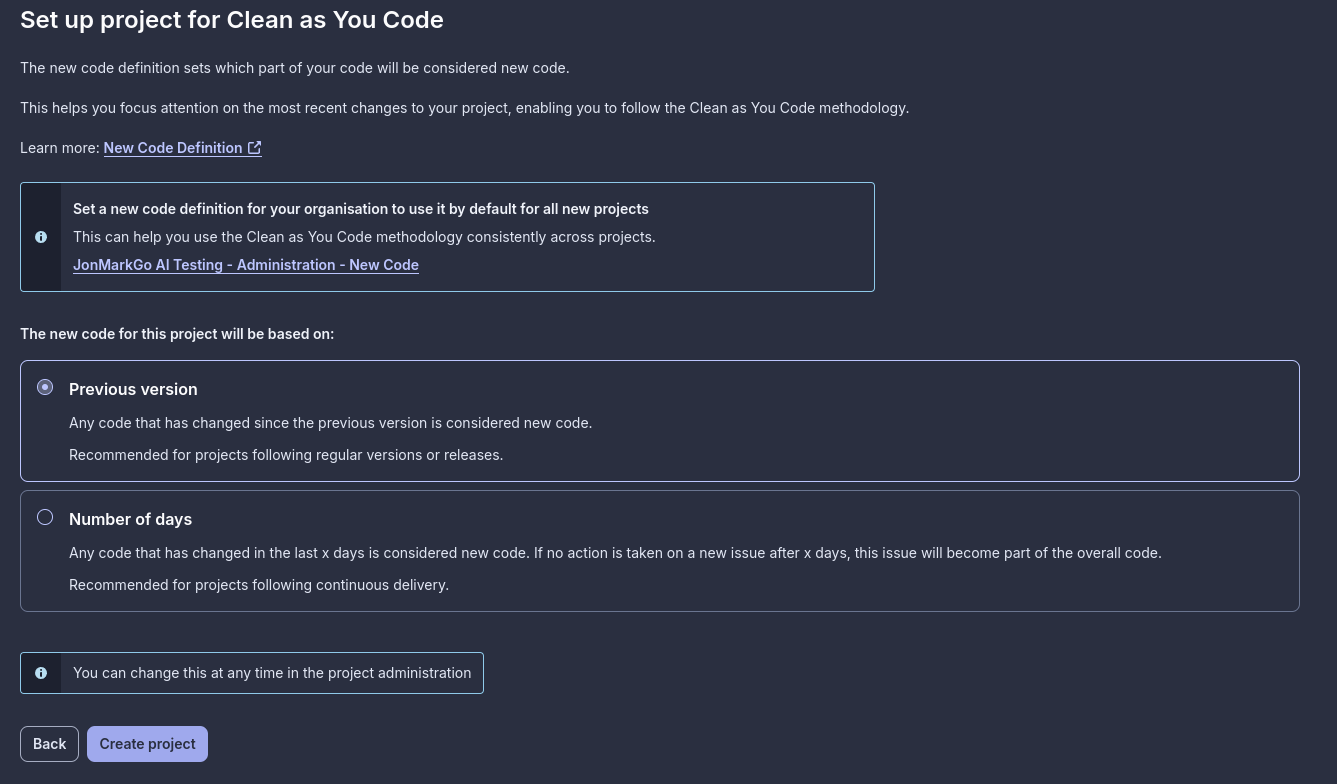The image size is (1337, 784).
Task: Click external-link icon beside New Code Definition
Action: click(x=255, y=148)
